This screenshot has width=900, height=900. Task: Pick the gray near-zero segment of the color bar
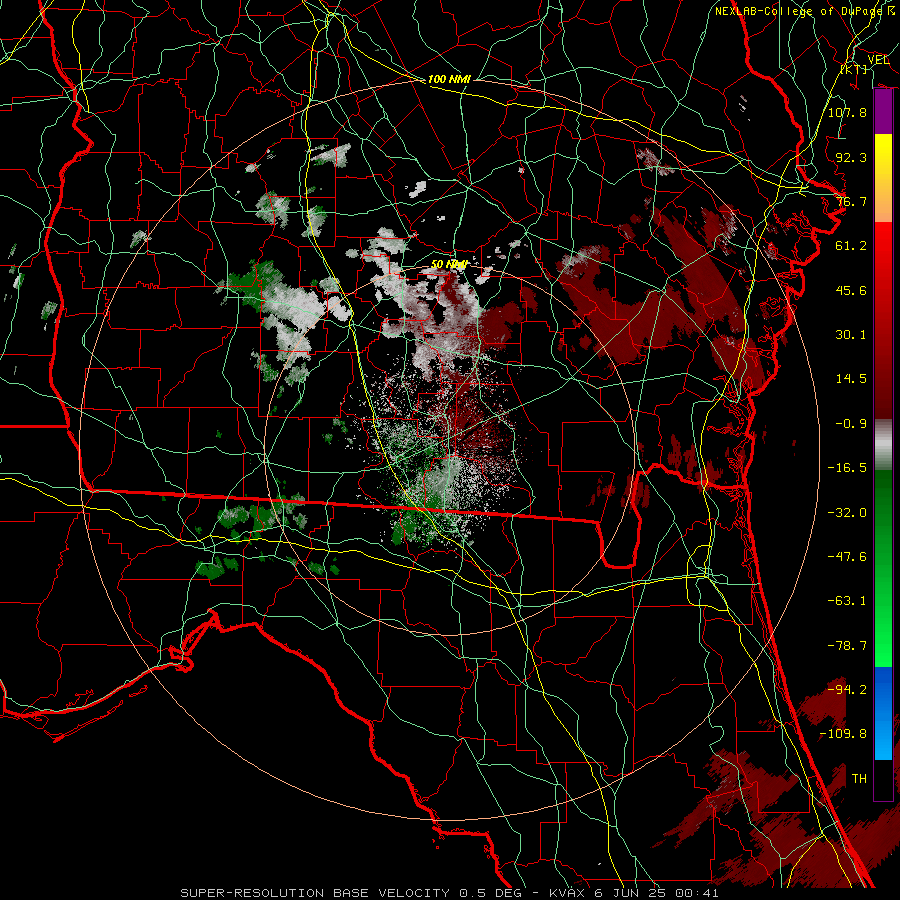coord(883,442)
